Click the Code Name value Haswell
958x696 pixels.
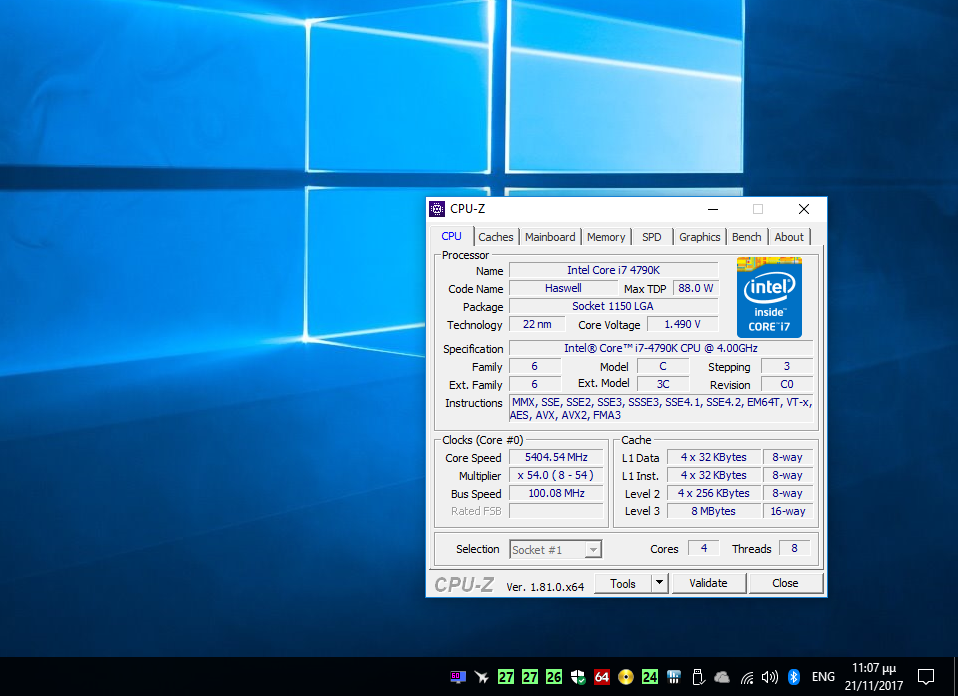tap(563, 288)
